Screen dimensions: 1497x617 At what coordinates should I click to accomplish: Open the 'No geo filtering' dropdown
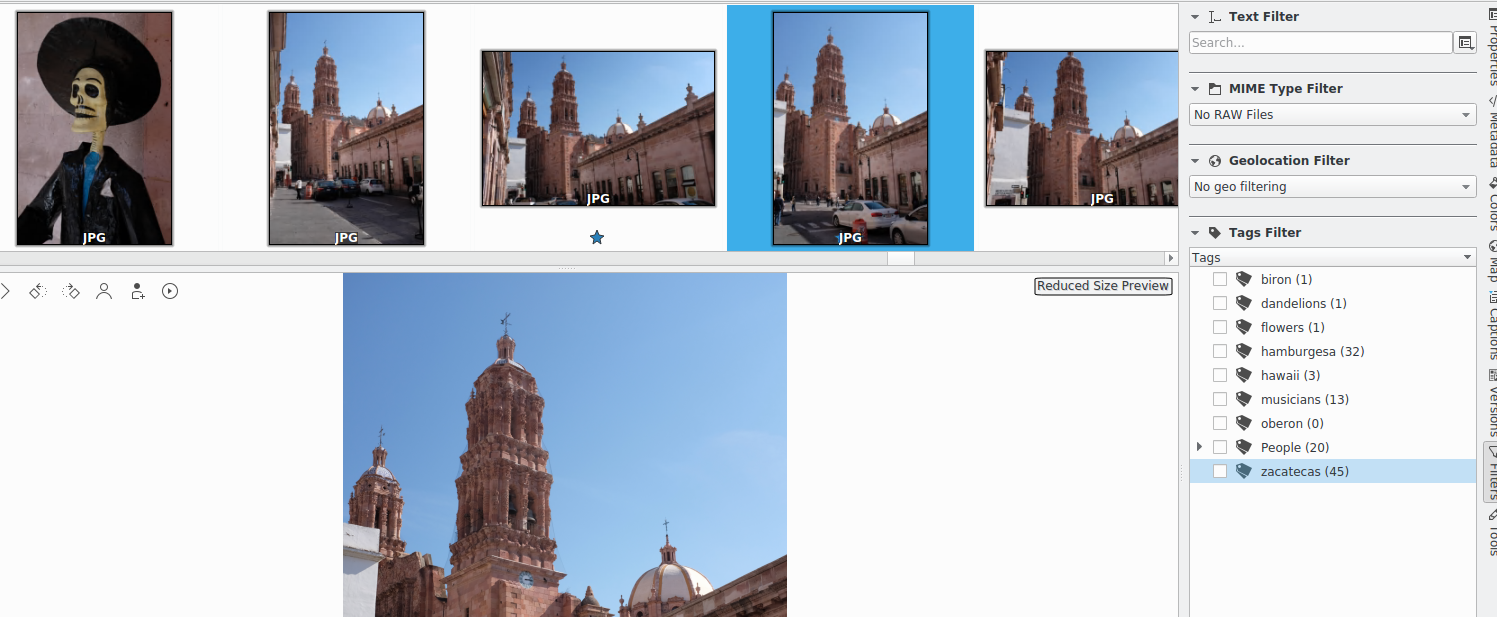click(1332, 187)
